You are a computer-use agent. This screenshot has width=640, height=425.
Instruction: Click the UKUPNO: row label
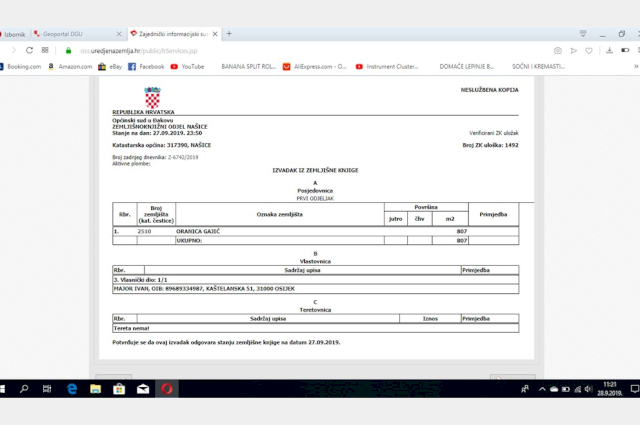189,240
